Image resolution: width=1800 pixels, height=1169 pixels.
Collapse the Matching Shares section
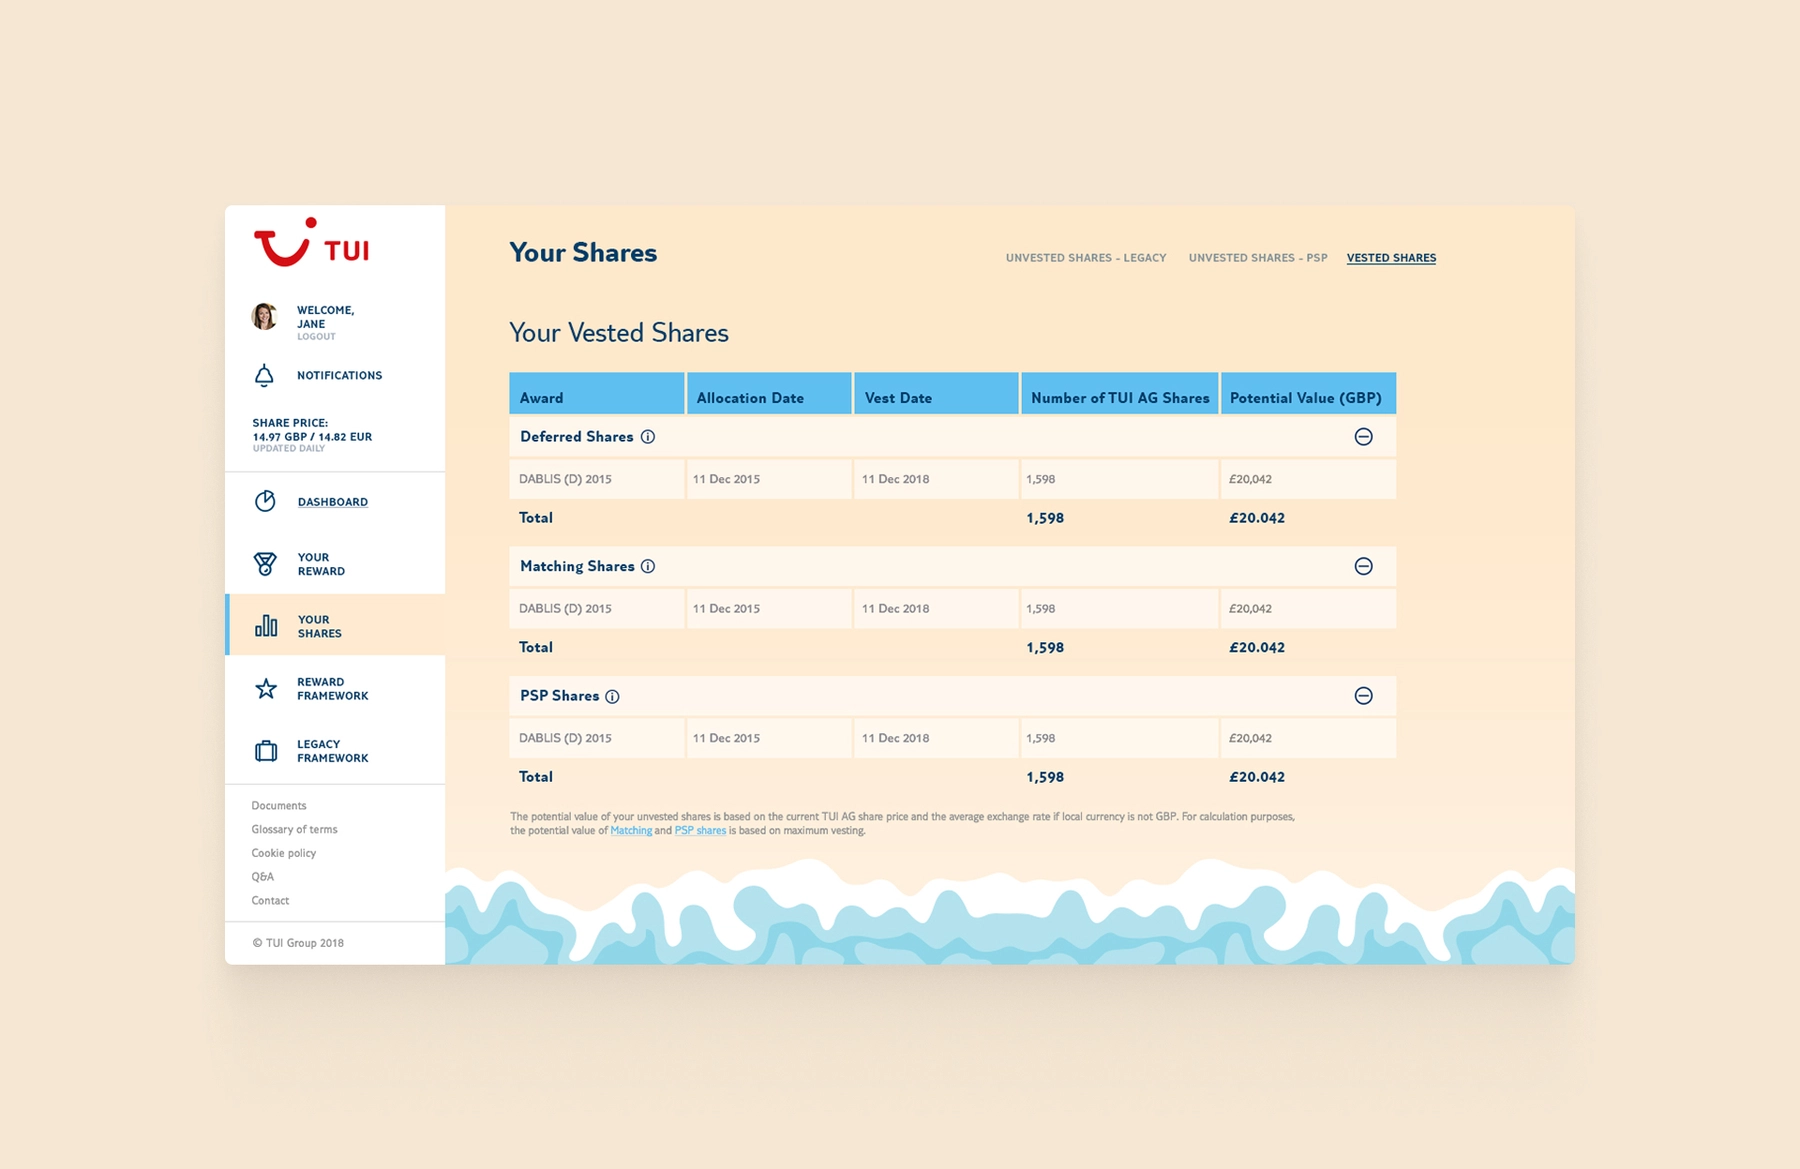click(x=1364, y=566)
